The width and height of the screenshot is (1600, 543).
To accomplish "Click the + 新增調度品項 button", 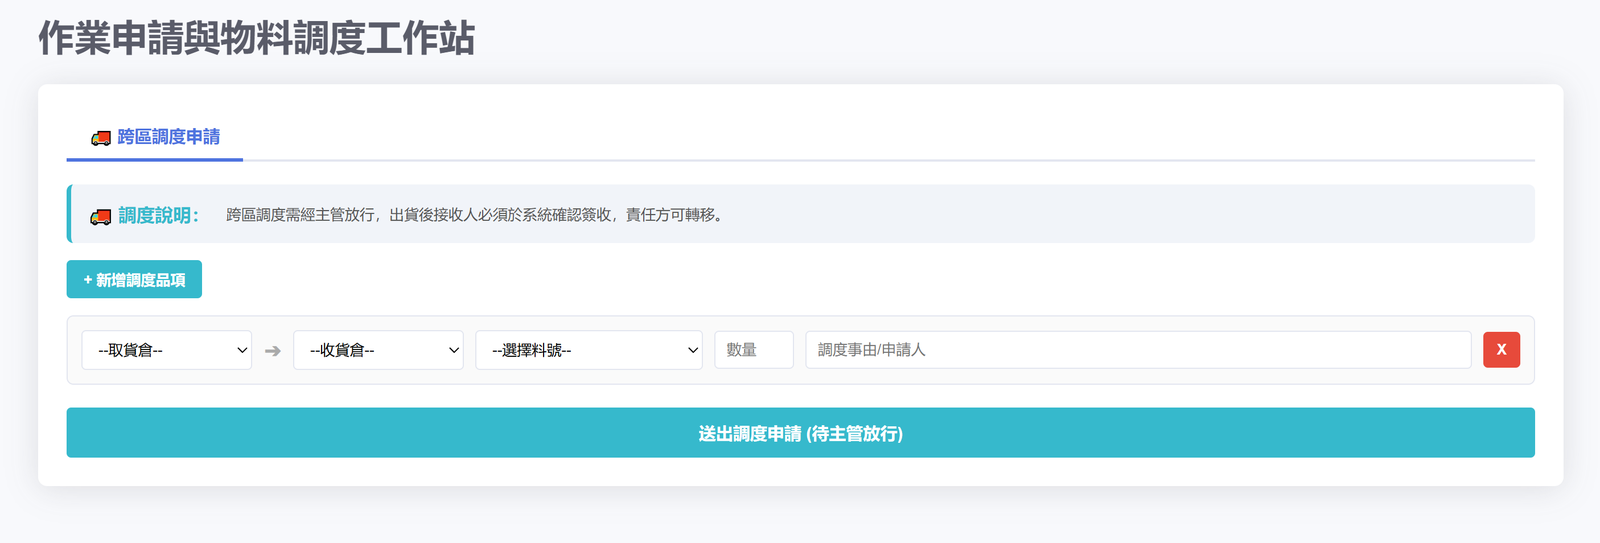I will [x=134, y=280].
